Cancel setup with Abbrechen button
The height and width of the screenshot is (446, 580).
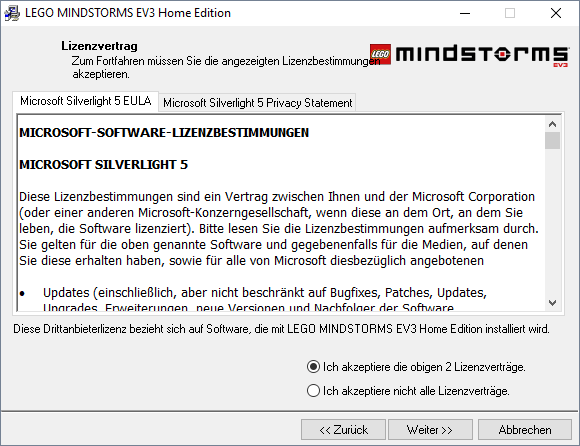(525, 430)
